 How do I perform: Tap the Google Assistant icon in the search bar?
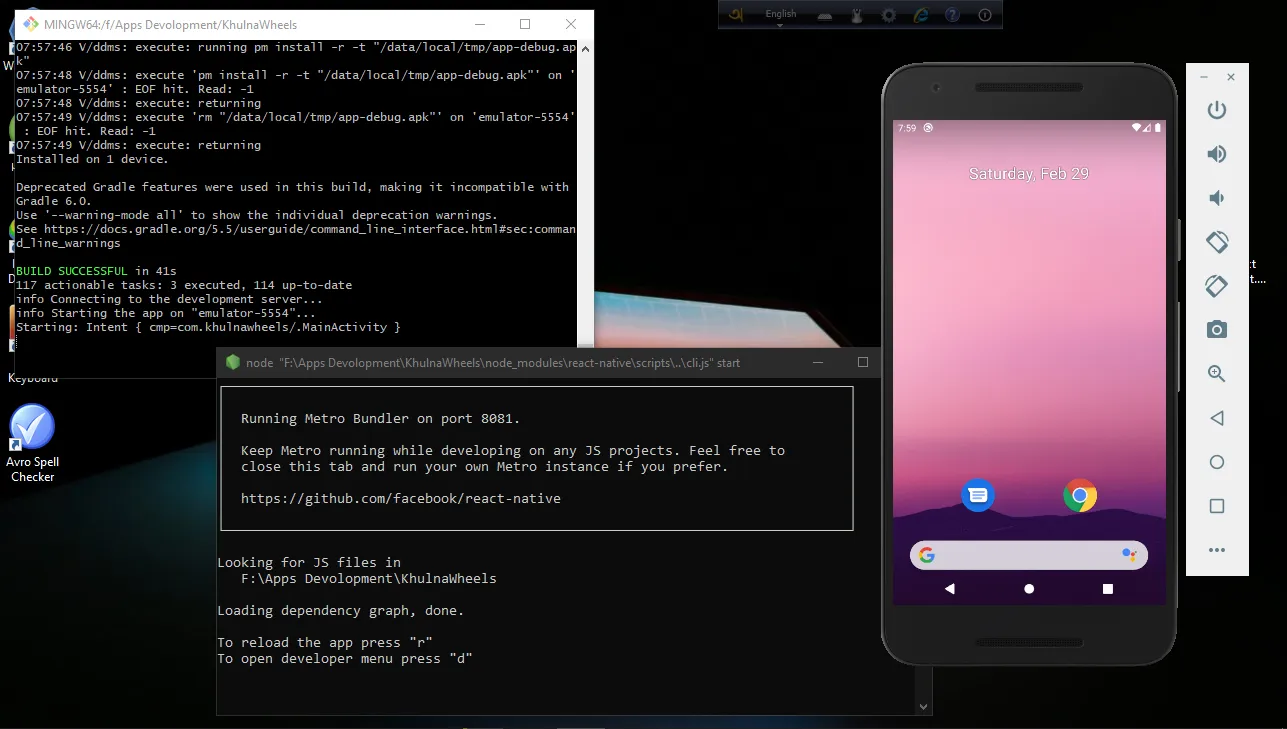coord(1129,555)
